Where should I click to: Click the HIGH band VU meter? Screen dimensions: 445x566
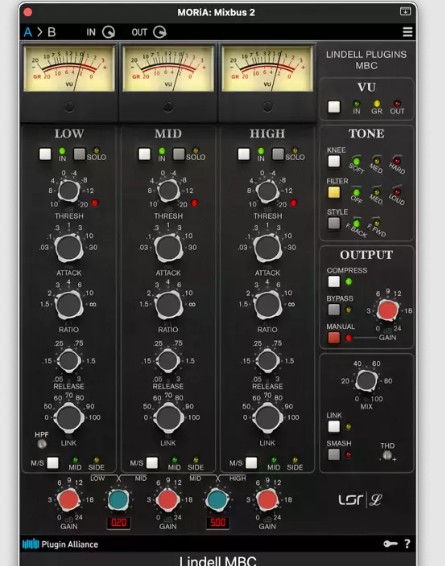[267, 69]
